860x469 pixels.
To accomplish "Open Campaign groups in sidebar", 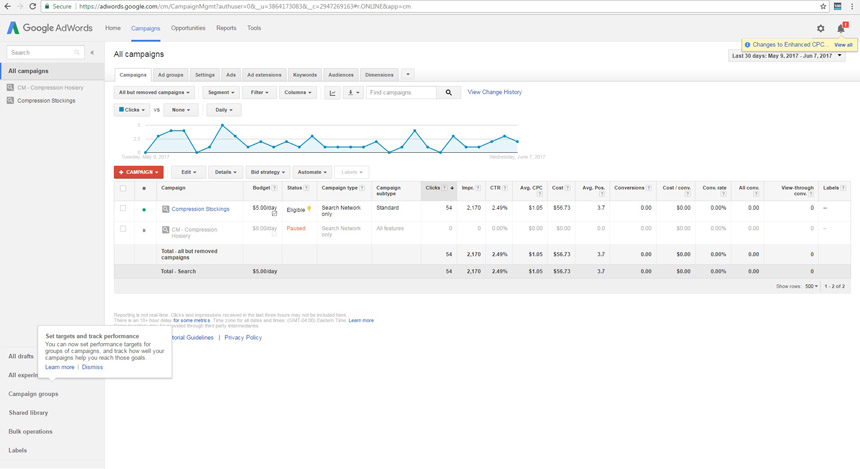I will coord(33,394).
